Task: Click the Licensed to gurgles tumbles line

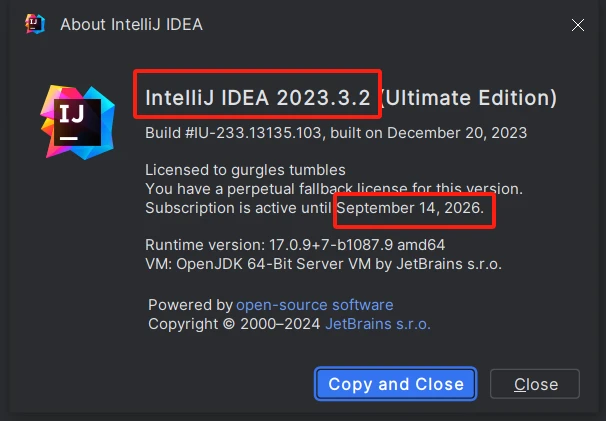Action: coord(245,169)
